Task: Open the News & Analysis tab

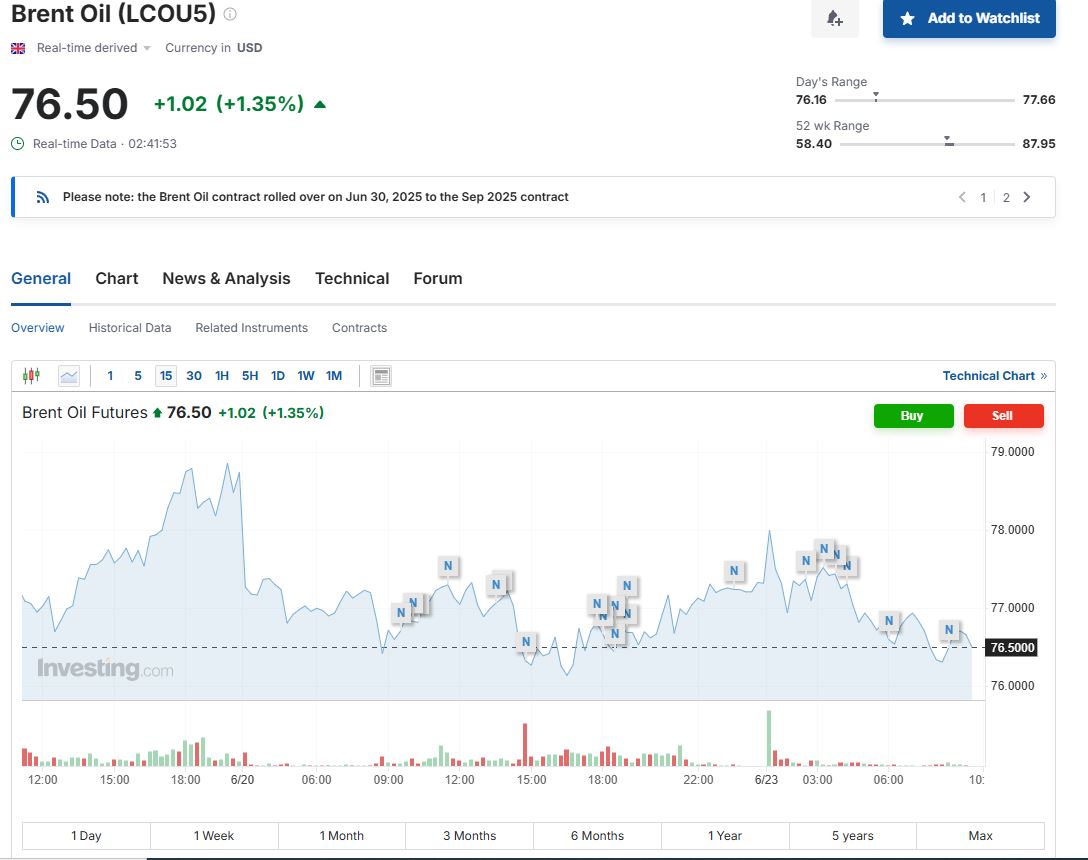Action: [226, 279]
